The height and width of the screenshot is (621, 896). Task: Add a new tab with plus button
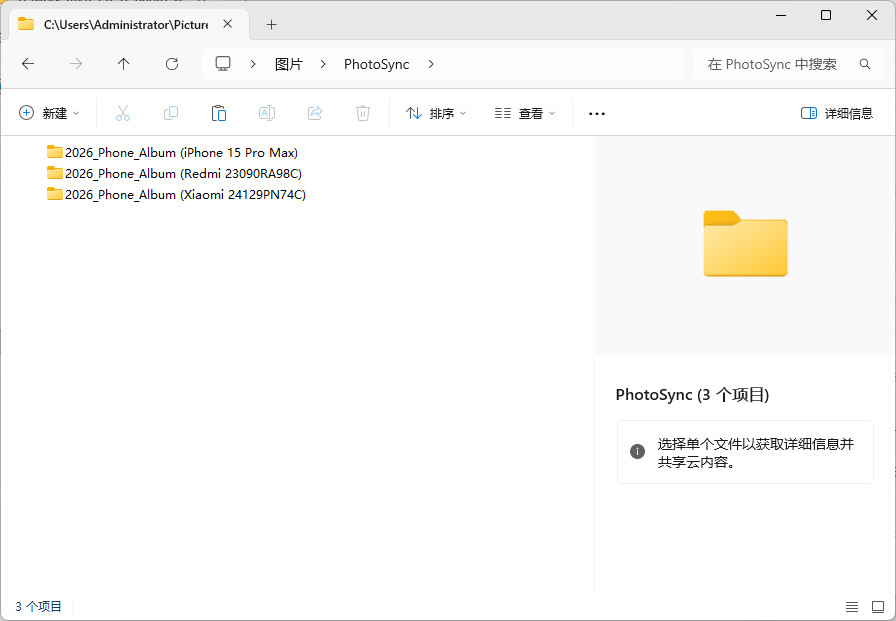click(271, 25)
